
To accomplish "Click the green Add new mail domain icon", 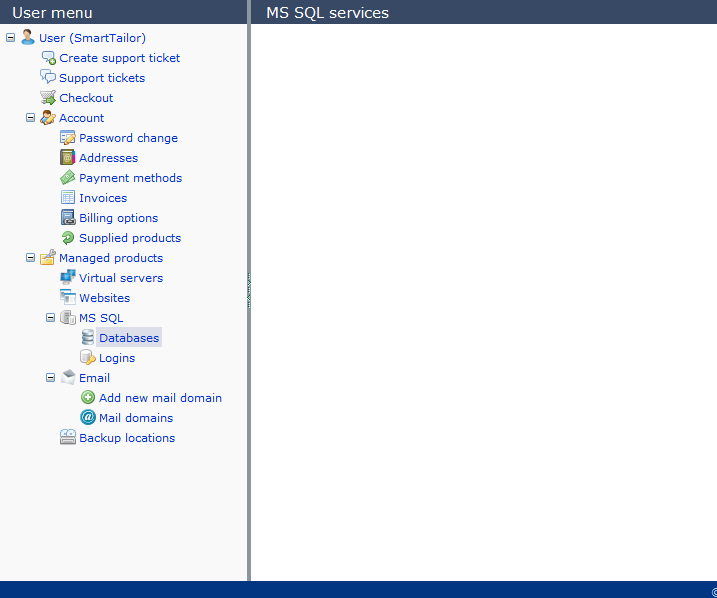I will [88, 398].
